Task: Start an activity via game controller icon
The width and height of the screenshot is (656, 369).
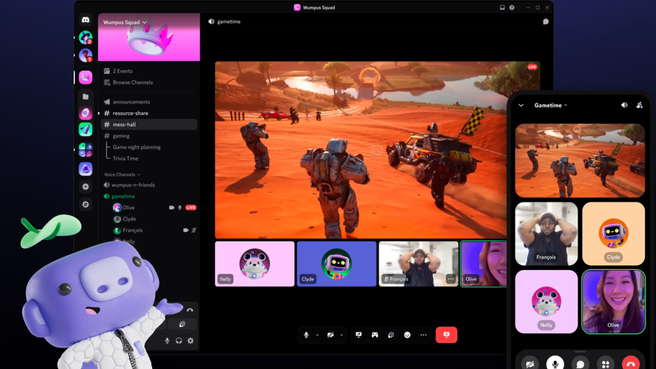Action: 375,335
